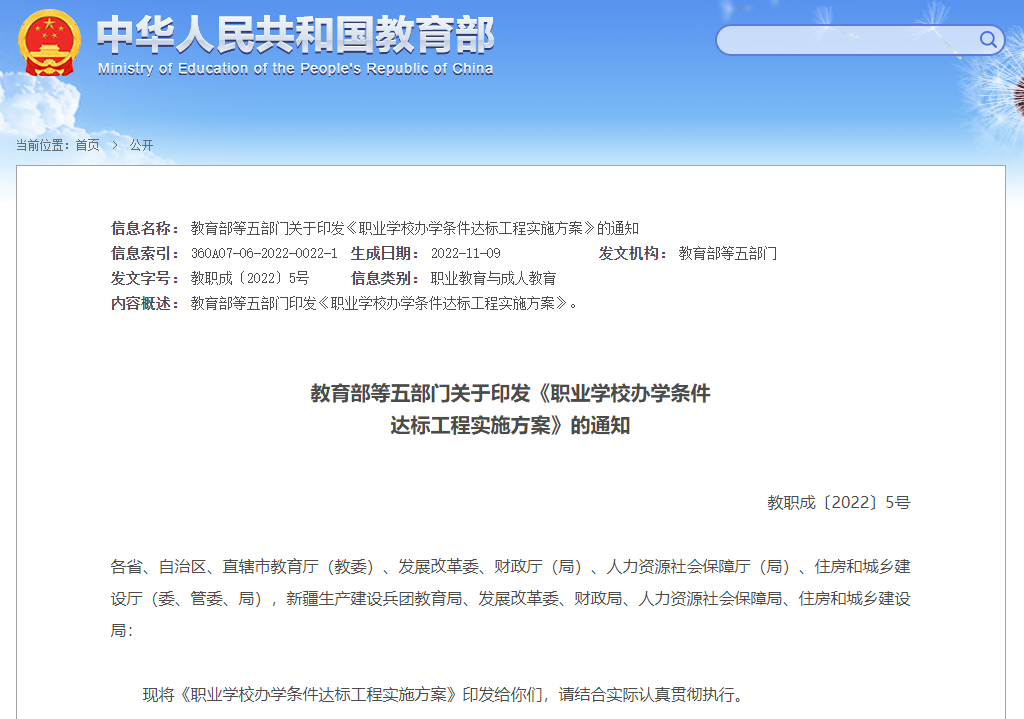This screenshot has height=719, width=1024.
Task: Click the category 职业教育与成人教育
Action: (493, 278)
